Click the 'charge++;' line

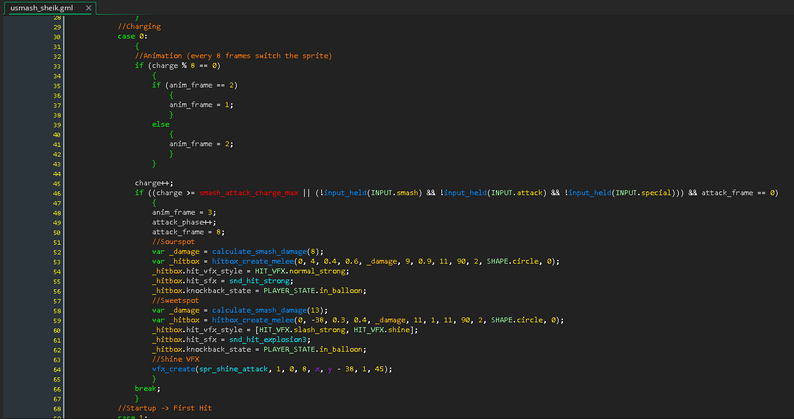[x=154, y=183]
